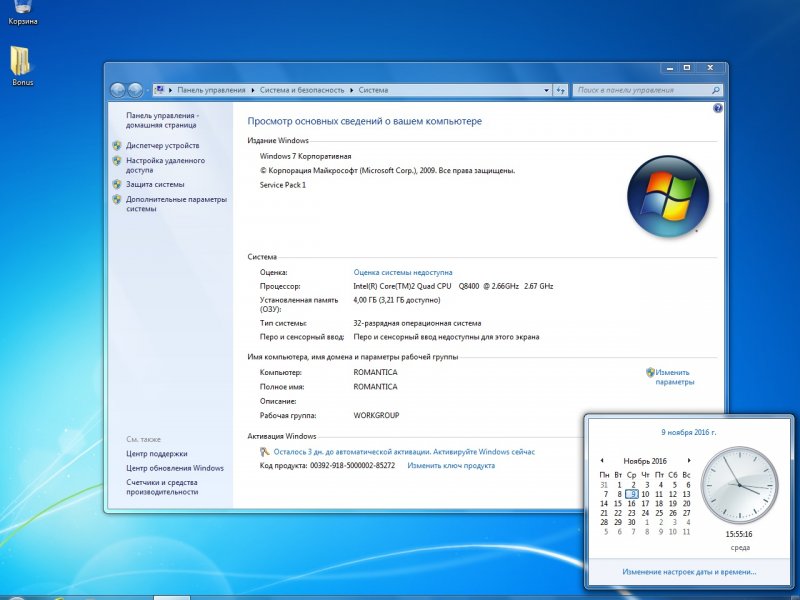Click the refresh button beside address bar

(x=561, y=90)
